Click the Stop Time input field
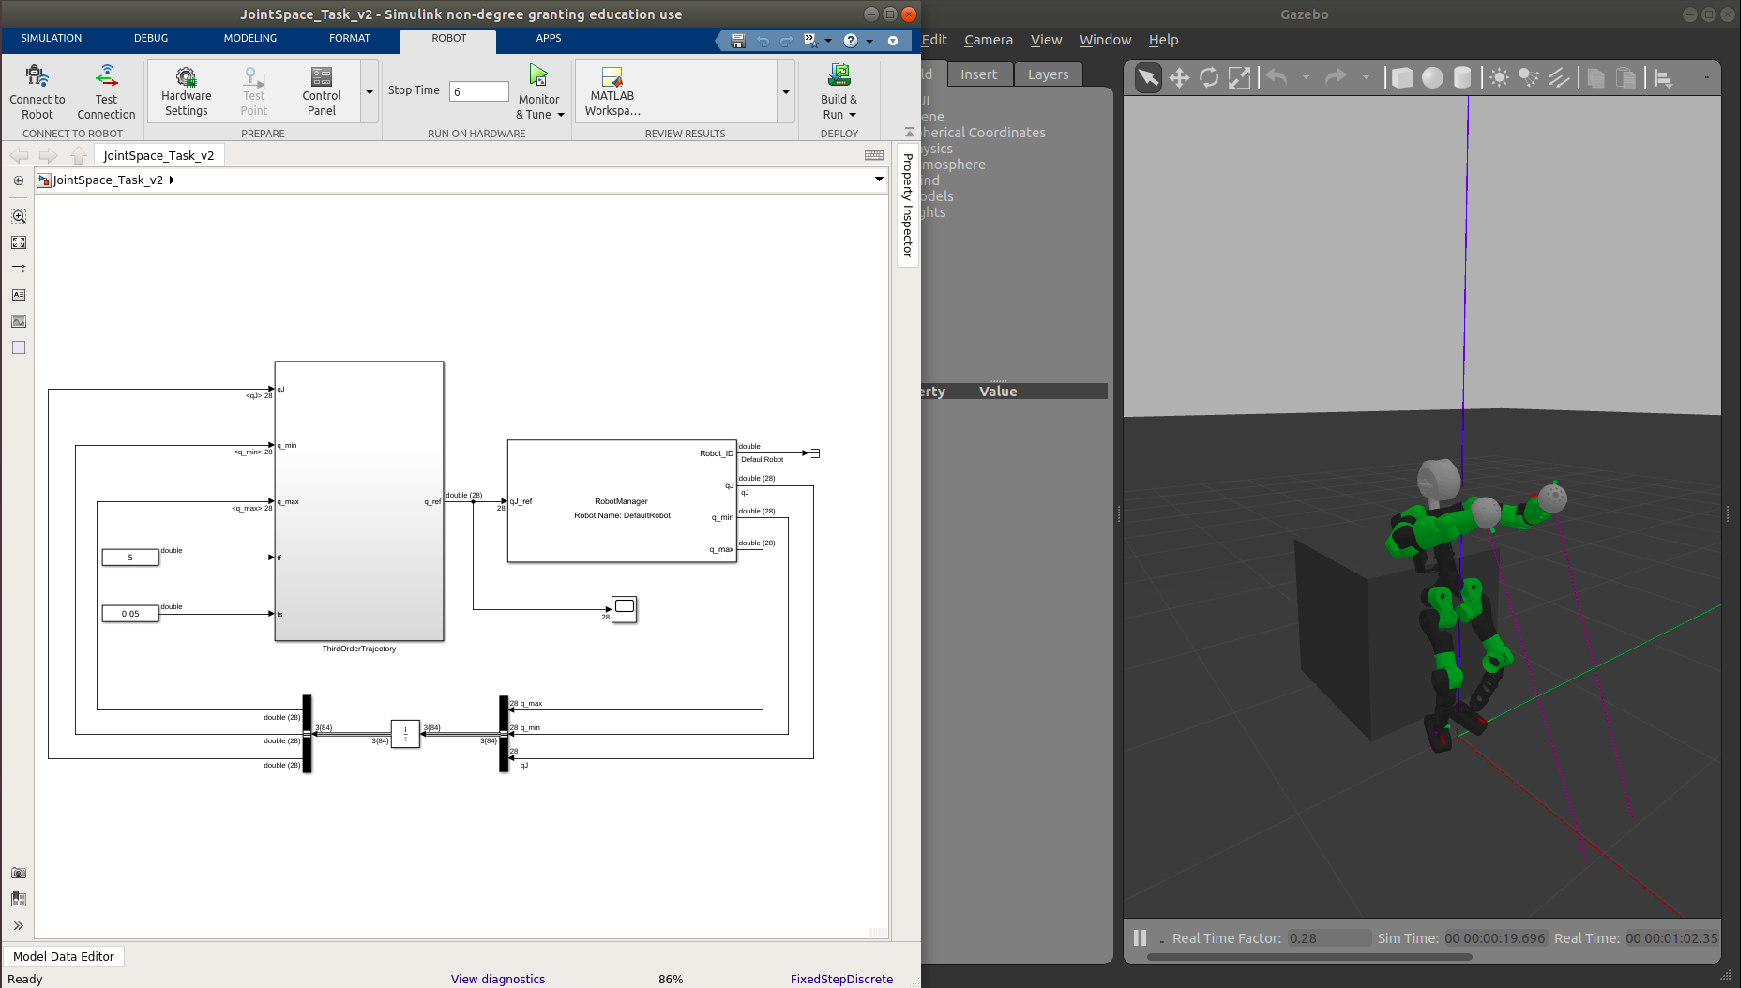 (x=479, y=91)
